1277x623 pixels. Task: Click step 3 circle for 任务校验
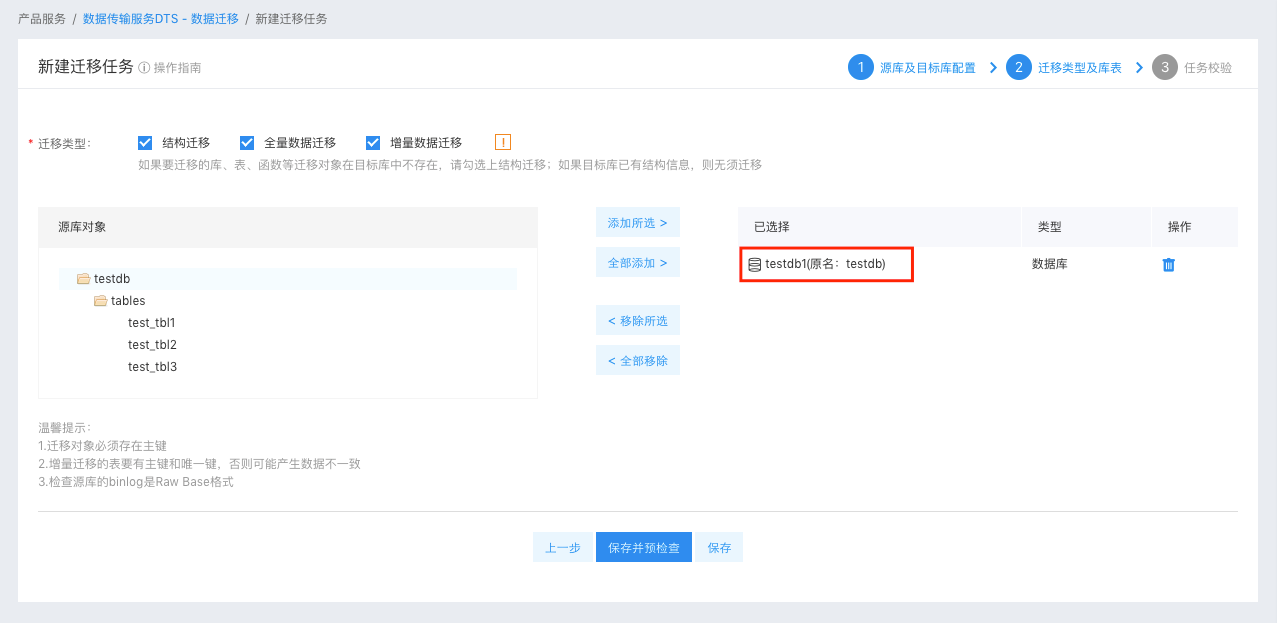point(1164,67)
